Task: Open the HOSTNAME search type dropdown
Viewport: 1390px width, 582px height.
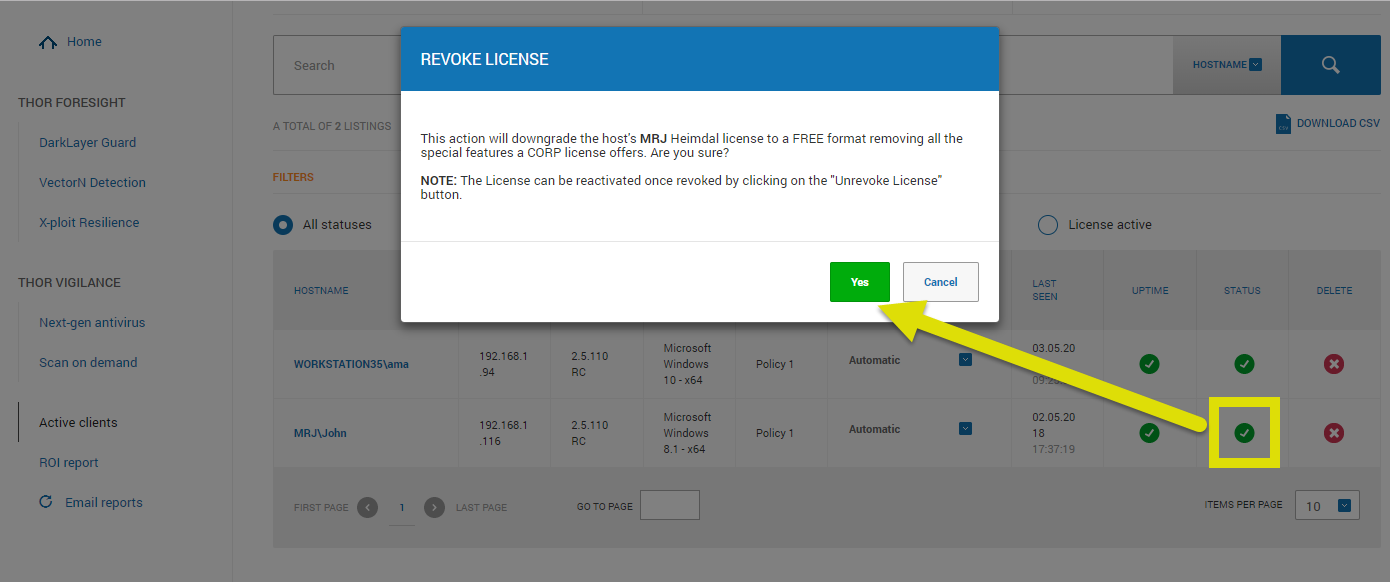Action: [x=1227, y=65]
